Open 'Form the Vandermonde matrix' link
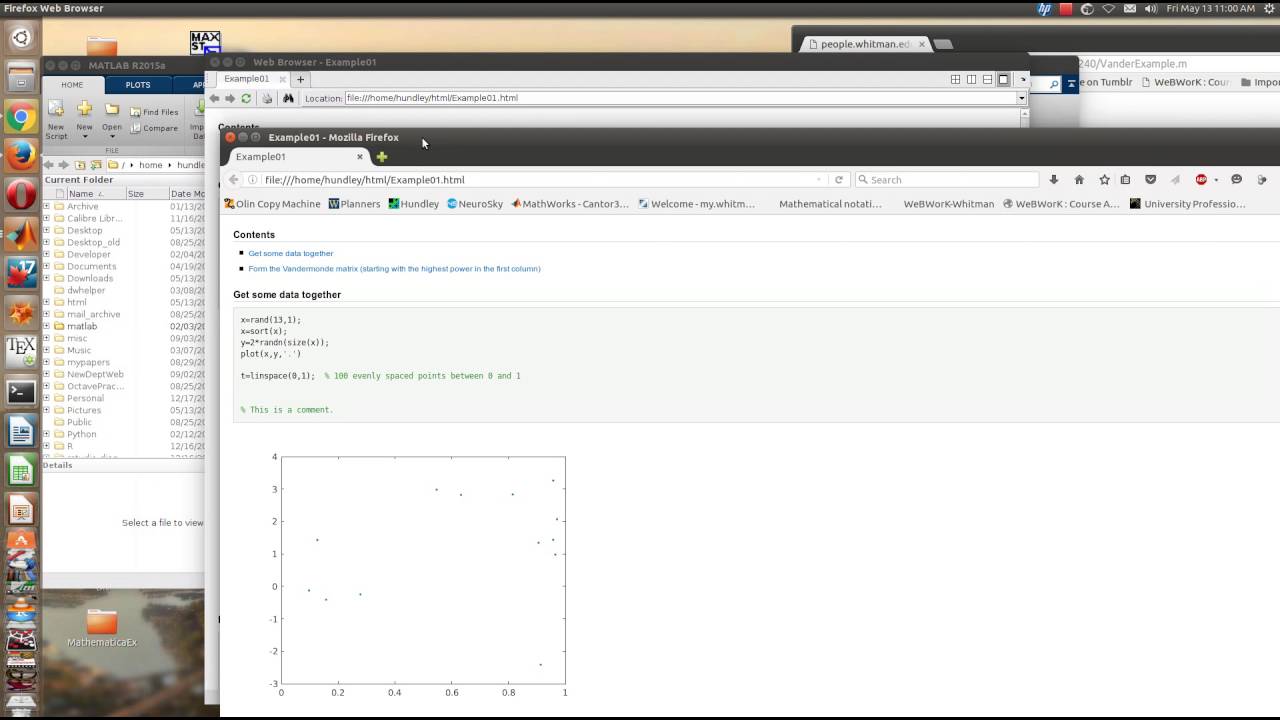The height and width of the screenshot is (720, 1280). pyautogui.click(x=394, y=269)
